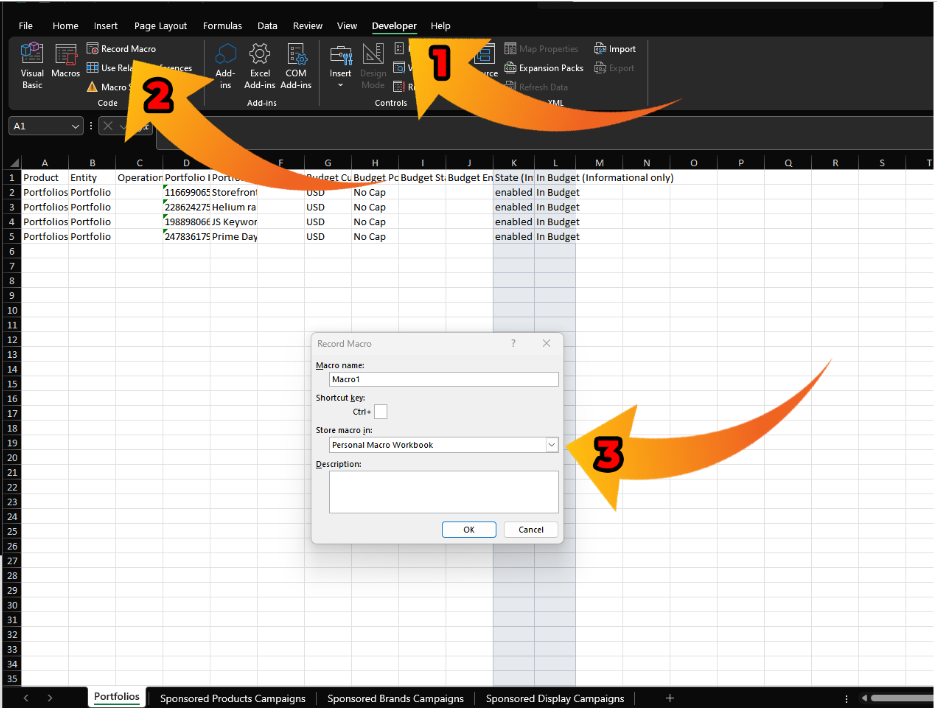Click the formula bar input area
The width and height of the screenshot is (937, 708).
click(544, 133)
